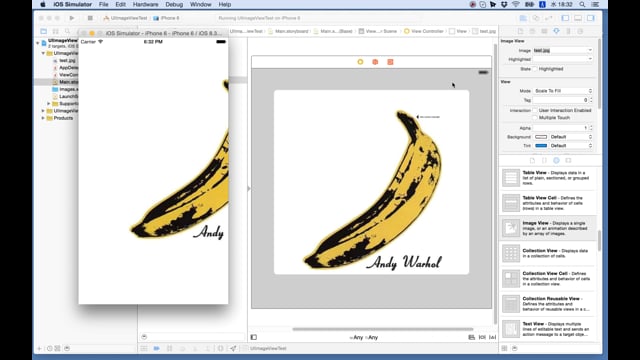Open the Attributes inspector tab
This screenshot has width=640, height=360.
tap(556, 31)
